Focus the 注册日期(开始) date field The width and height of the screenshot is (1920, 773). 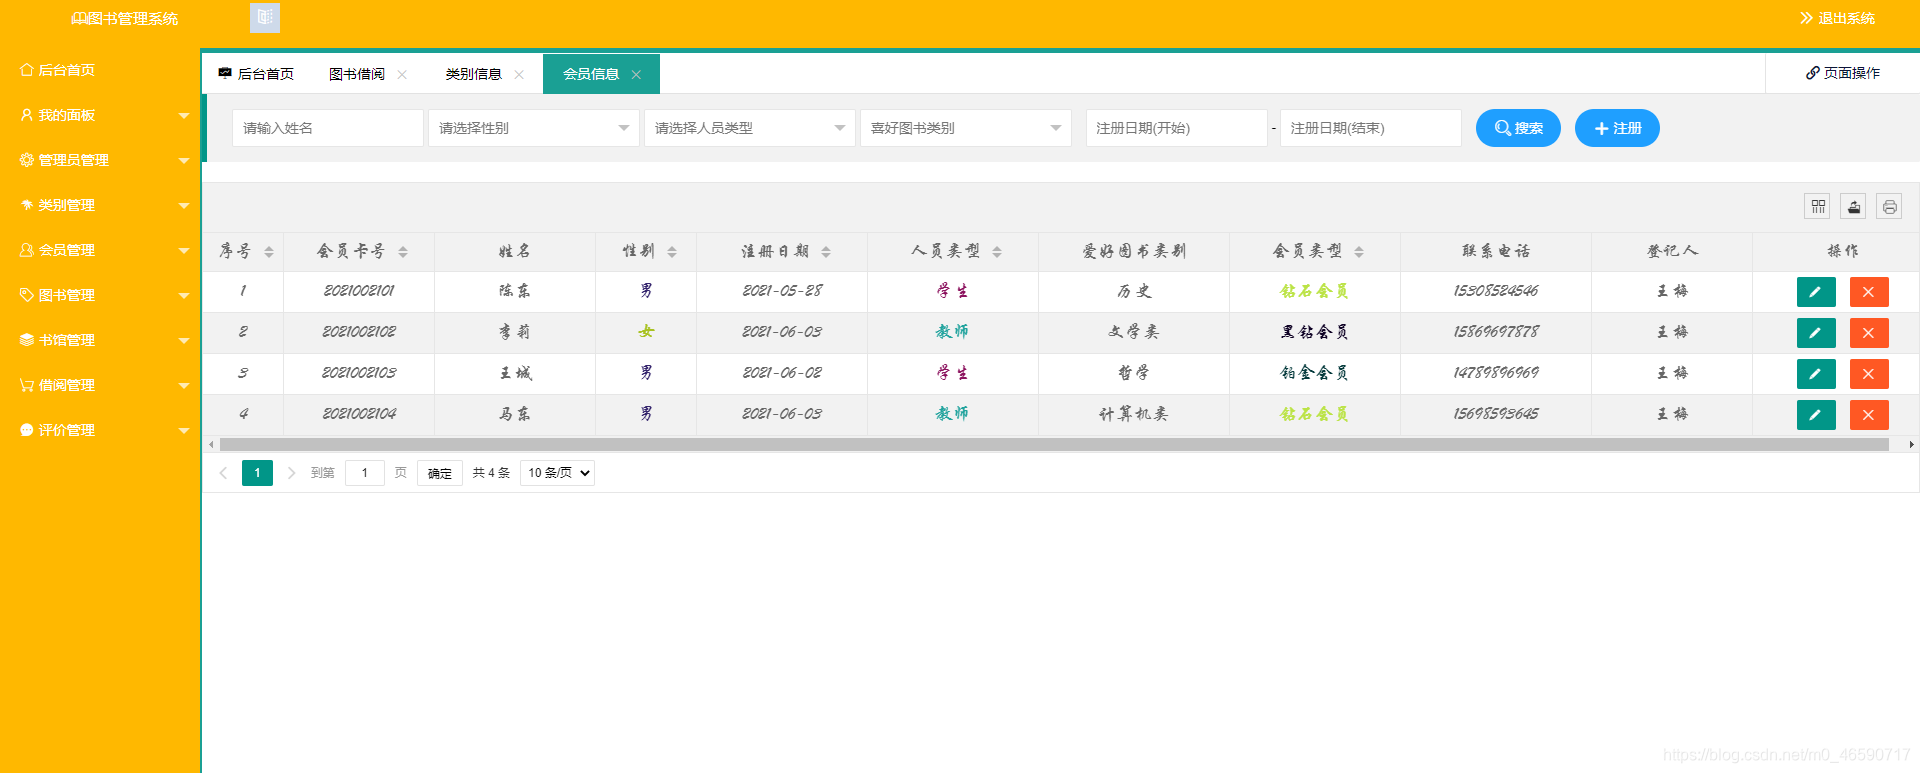pos(1177,128)
